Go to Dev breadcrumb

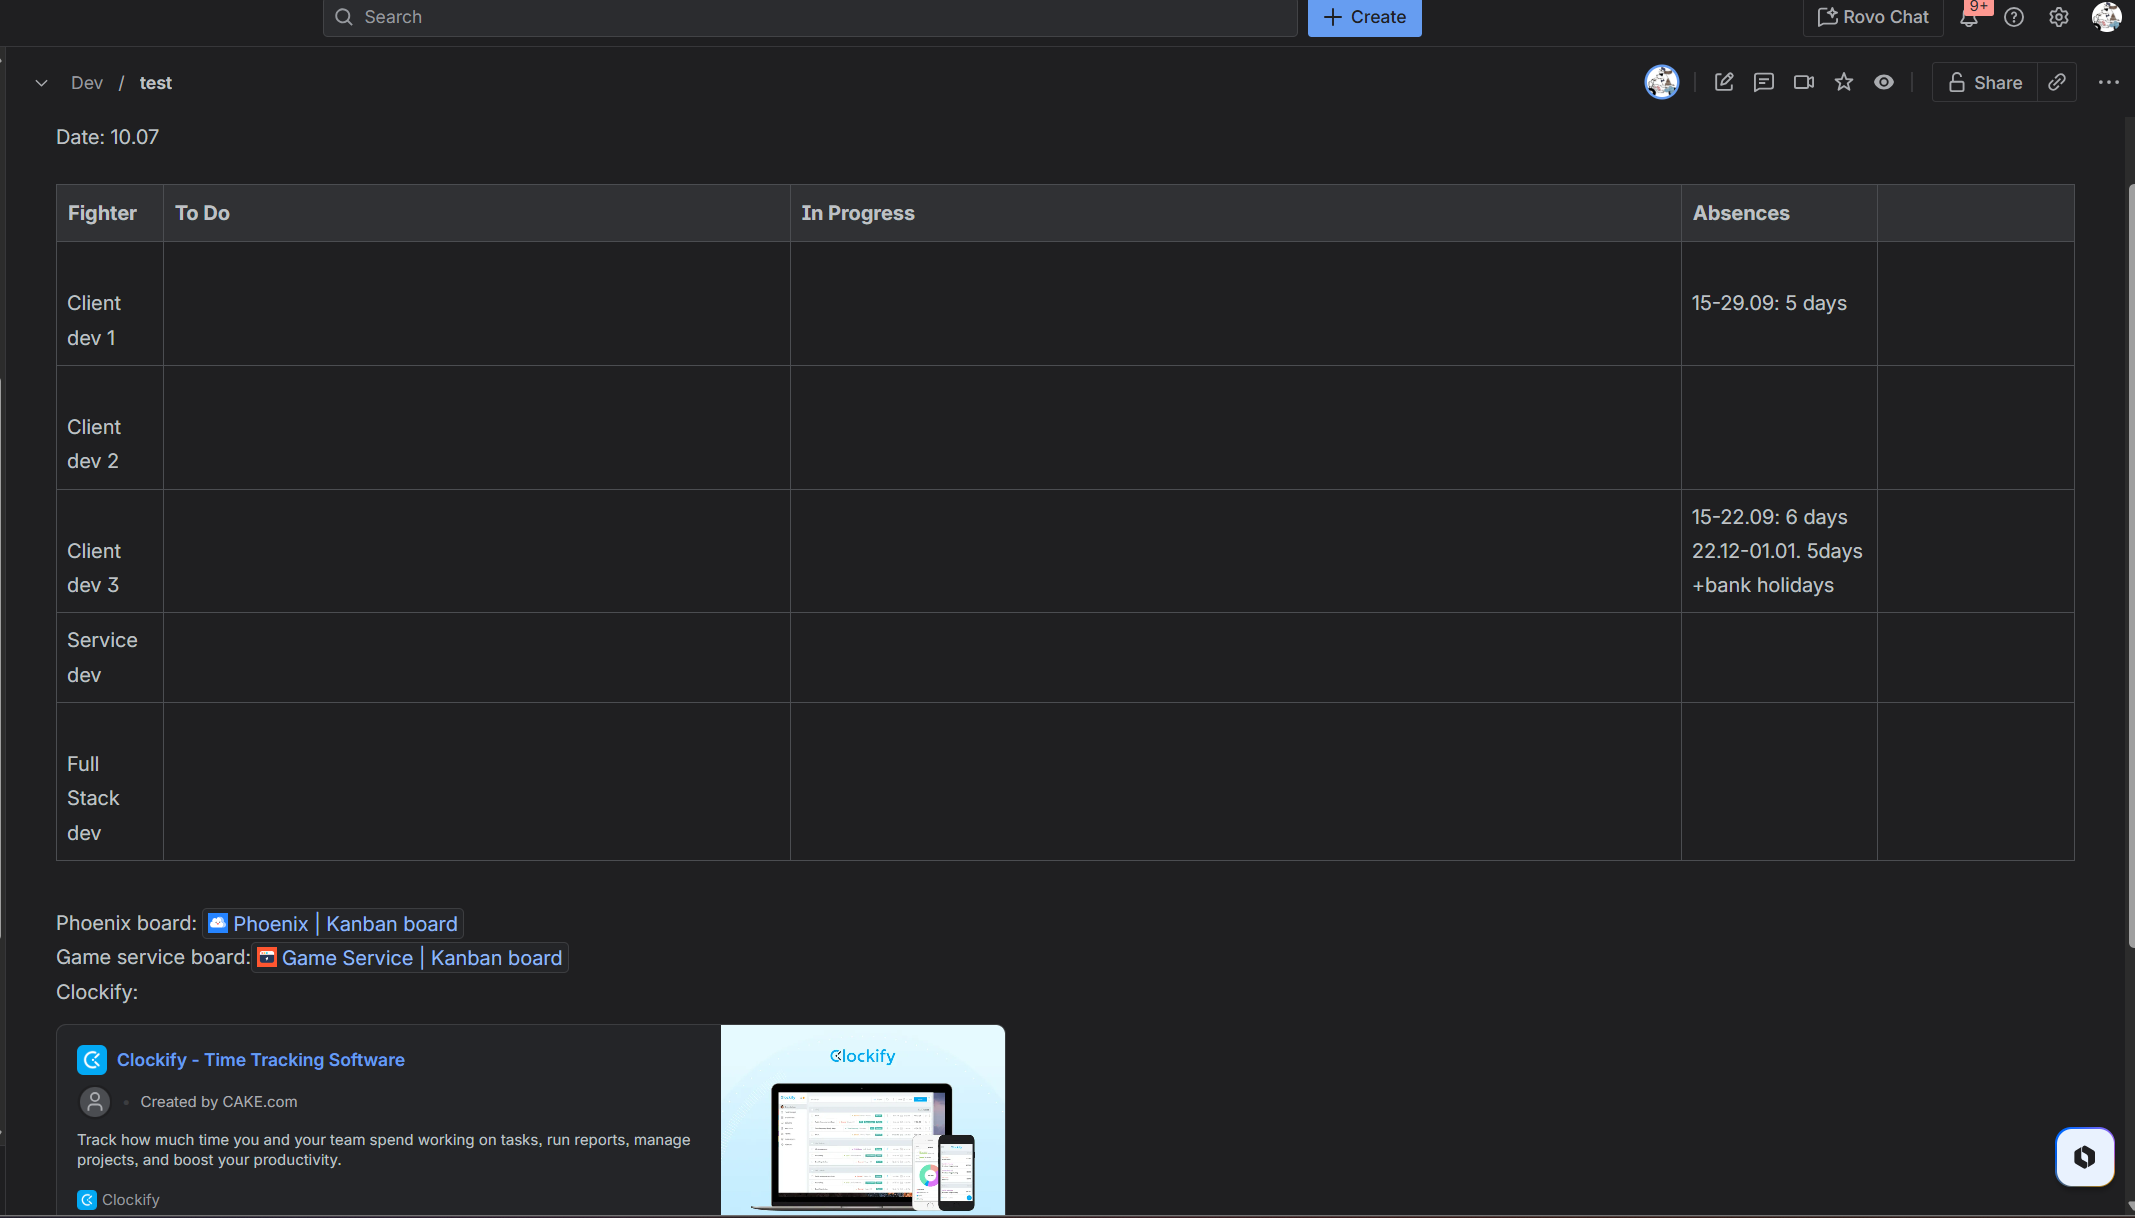coord(87,83)
